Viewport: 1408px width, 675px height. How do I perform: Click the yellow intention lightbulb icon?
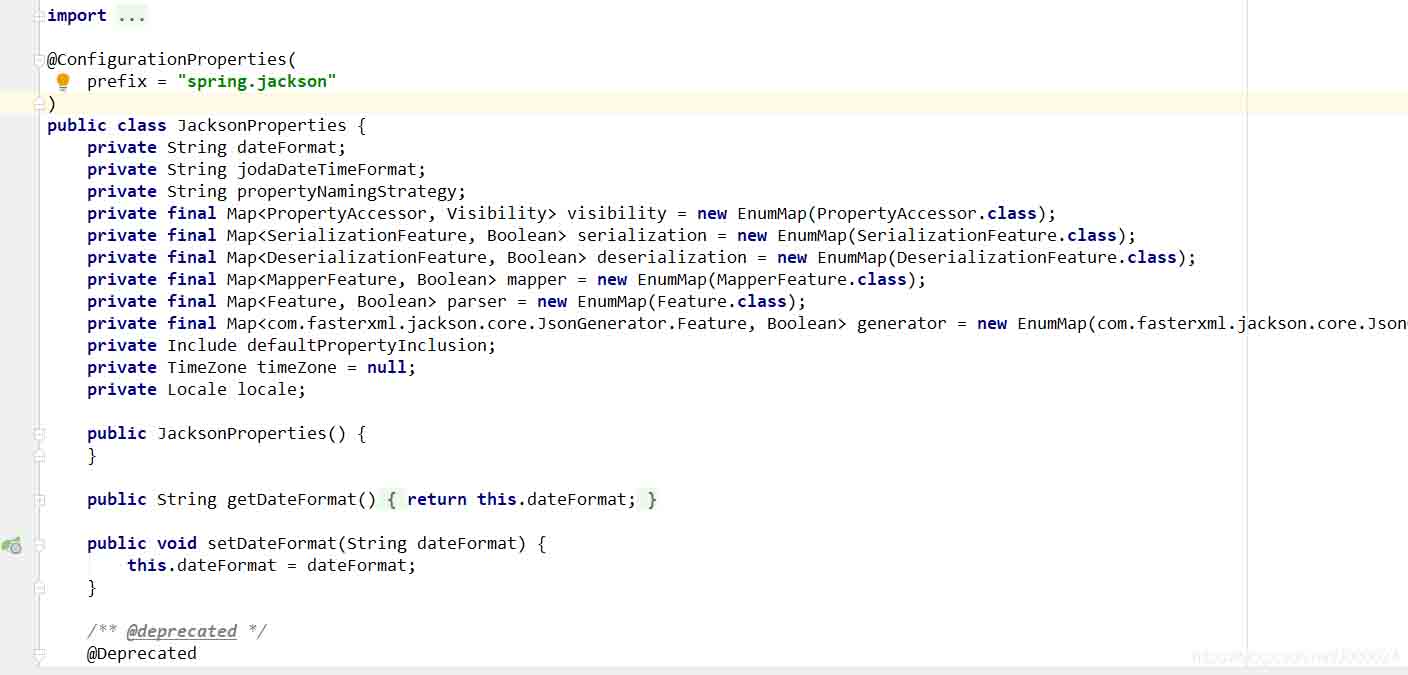pyautogui.click(x=63, y=81)
